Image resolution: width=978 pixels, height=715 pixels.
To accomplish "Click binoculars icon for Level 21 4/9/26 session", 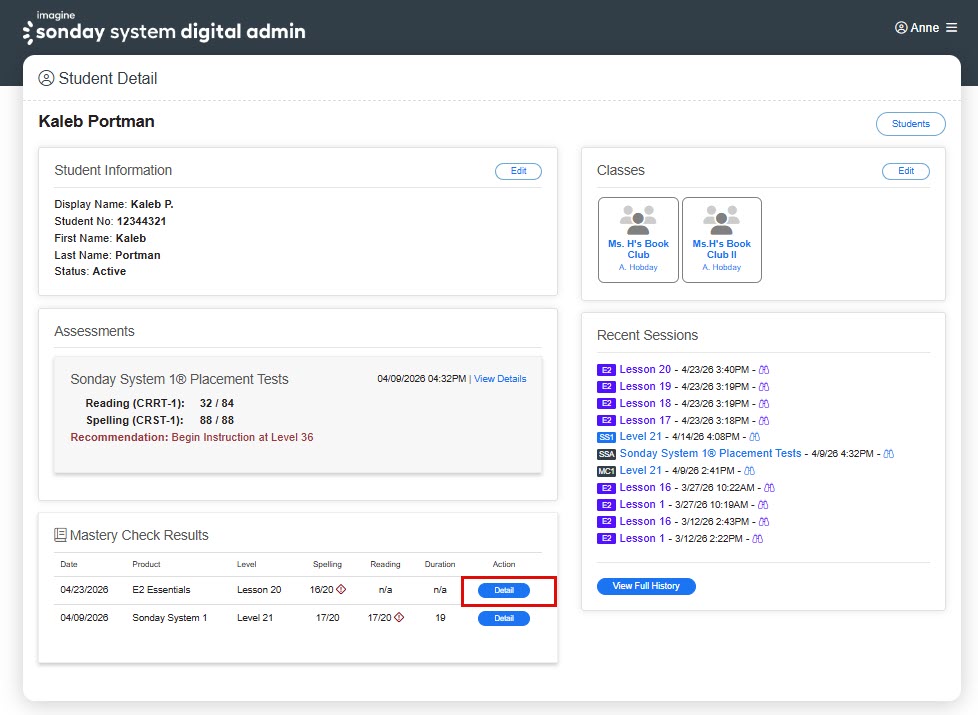I will [x=750, y=470].
